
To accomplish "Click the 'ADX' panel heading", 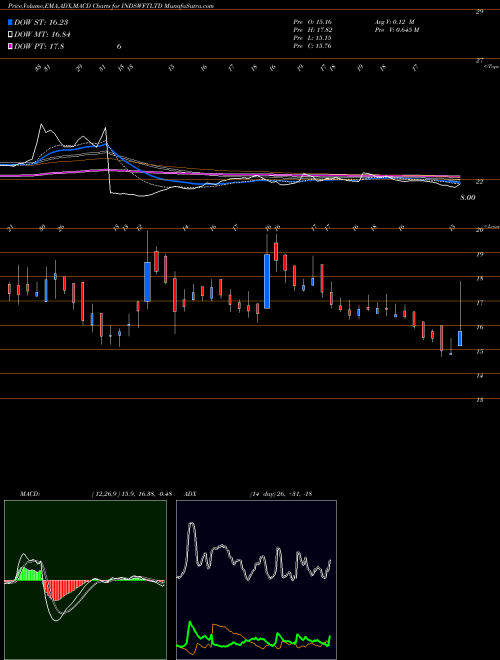I will [x=191, y=494].
